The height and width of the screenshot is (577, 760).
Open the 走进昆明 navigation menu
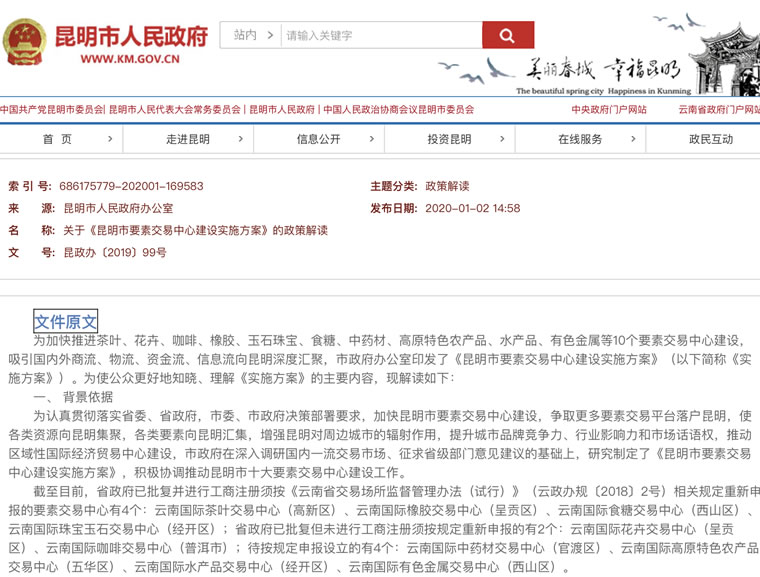[188, 139]
